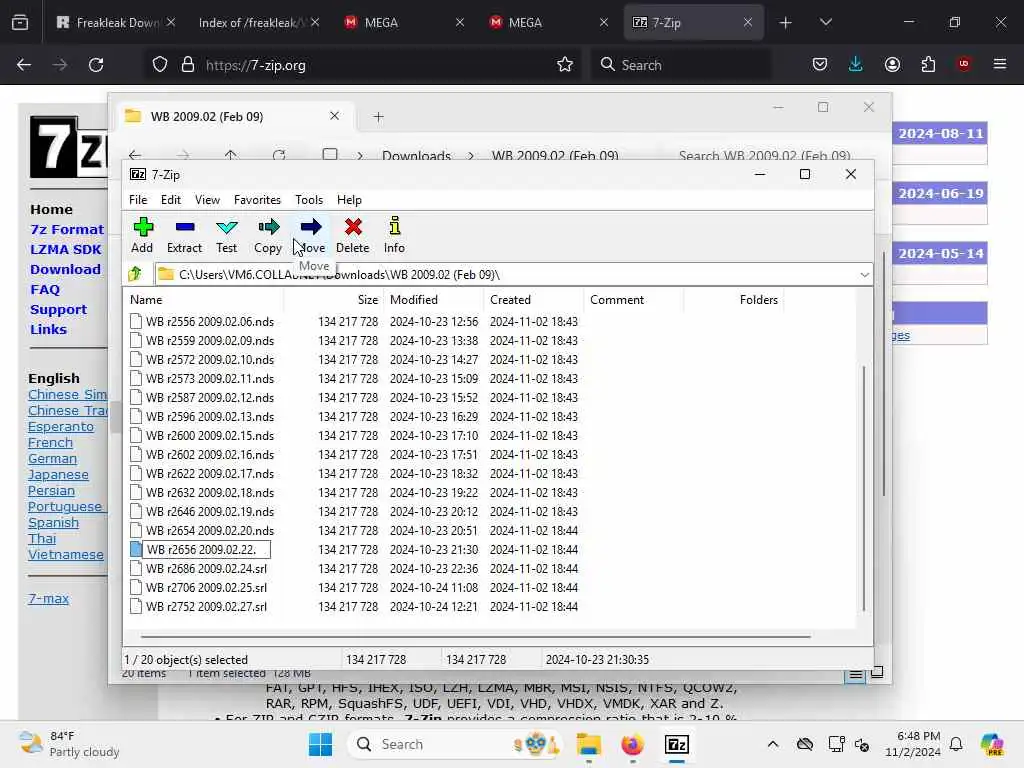Sort by the Modified column header
This screenshot has height=768, width=1024.
[434, 300]
